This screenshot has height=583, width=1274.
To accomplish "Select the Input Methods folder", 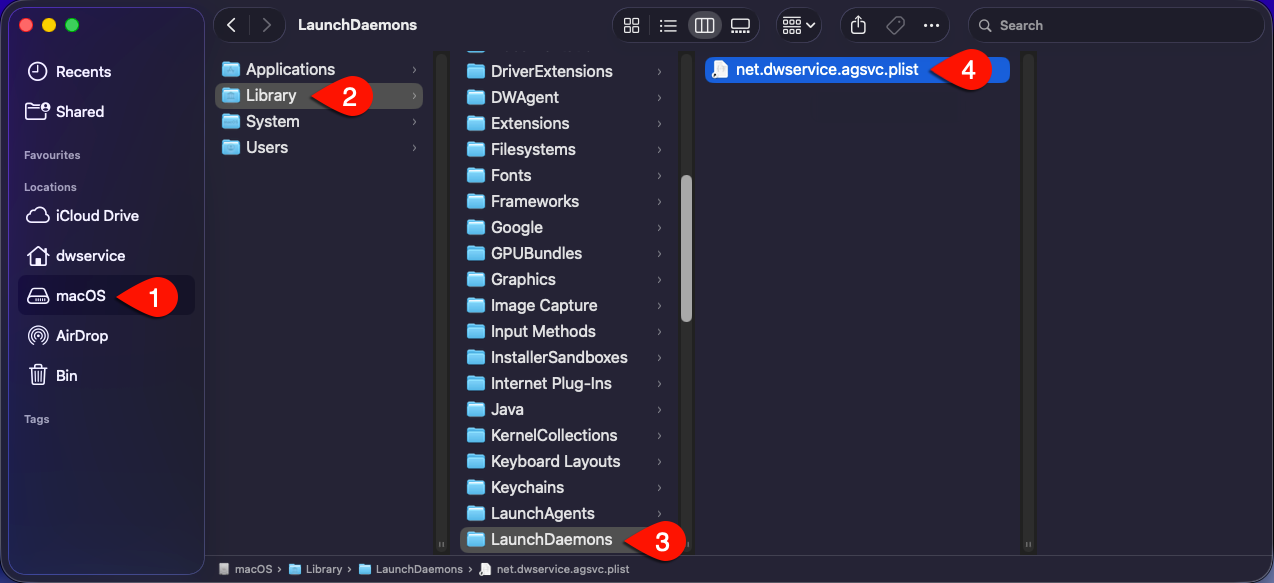I will 565,331.
